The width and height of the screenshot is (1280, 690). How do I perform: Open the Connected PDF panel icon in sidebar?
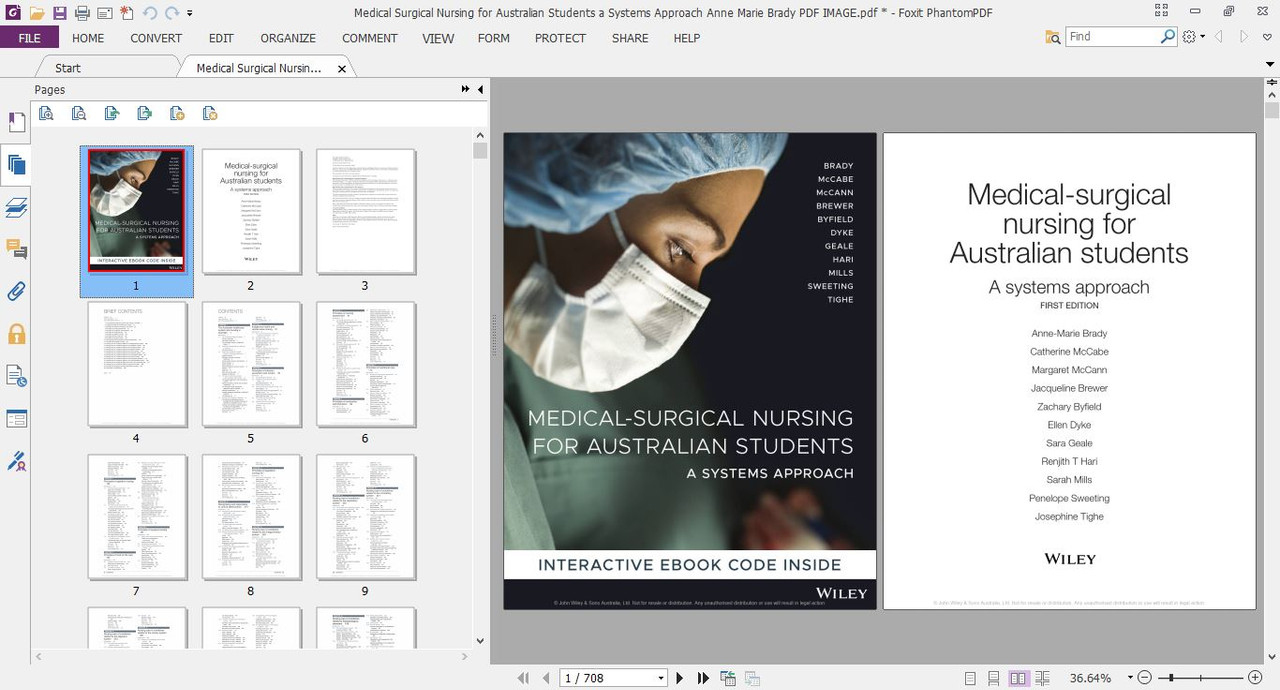[16, 376]
